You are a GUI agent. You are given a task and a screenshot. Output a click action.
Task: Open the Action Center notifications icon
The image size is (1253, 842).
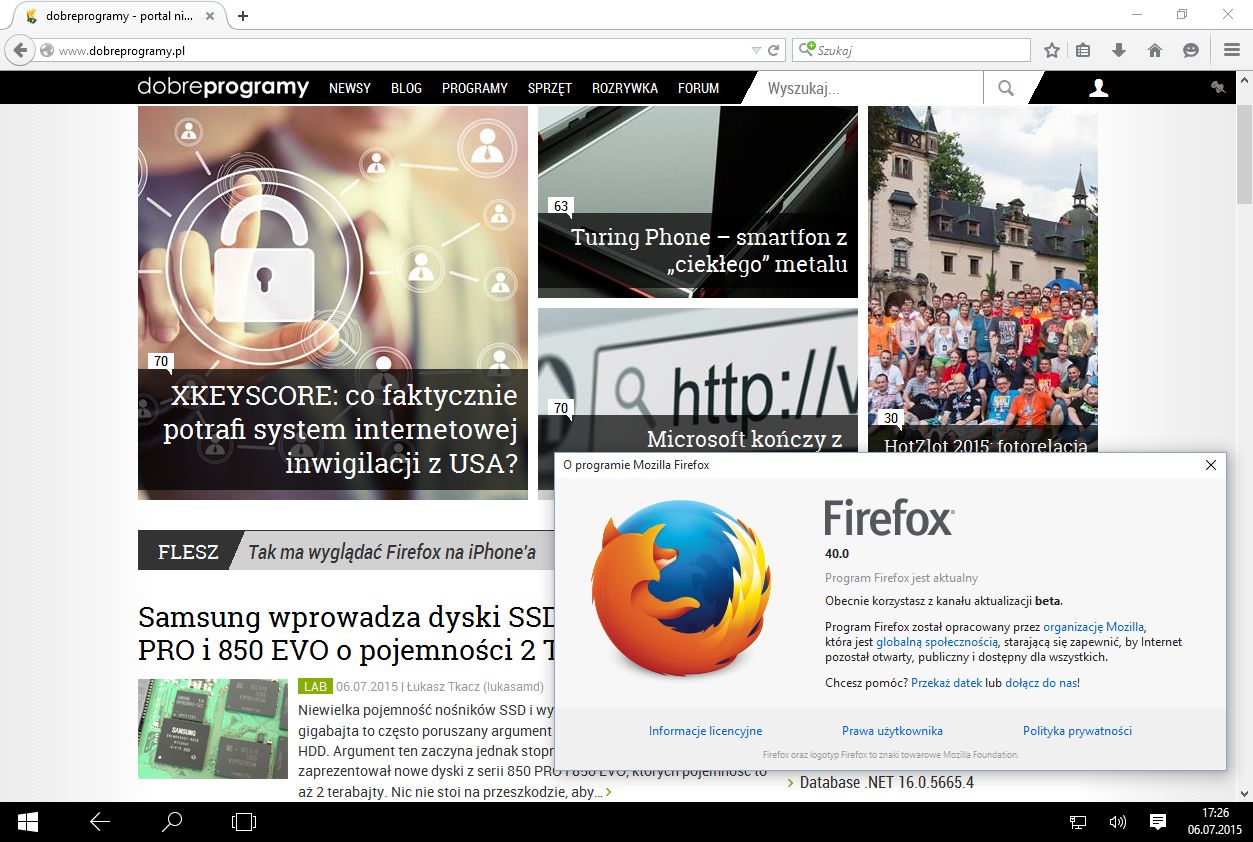coord(1158,822)
